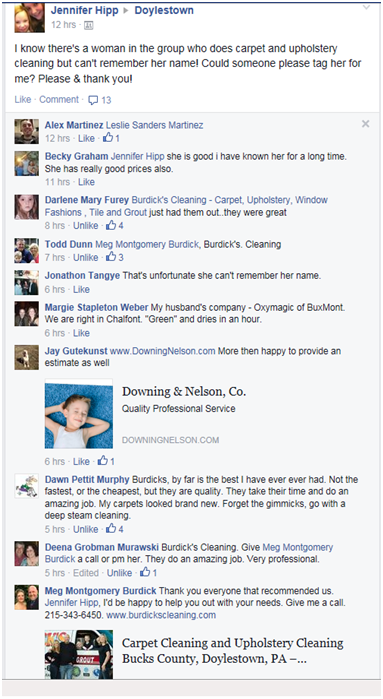Click the group privacy icon beside 12 hrs

click(x=88, y=25)
